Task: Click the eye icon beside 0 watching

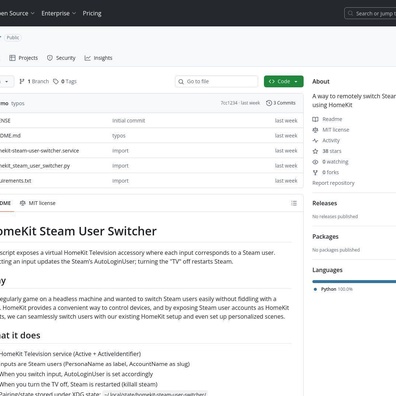Action: [x=315, y=162]
